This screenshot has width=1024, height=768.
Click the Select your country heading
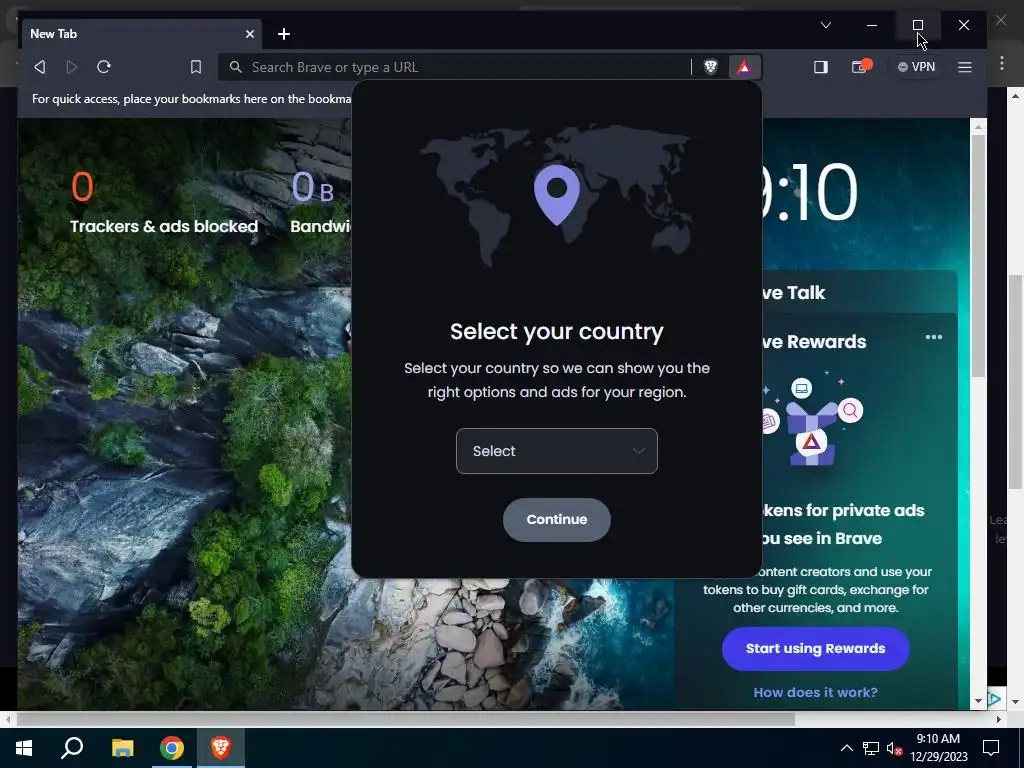point(556,331)
